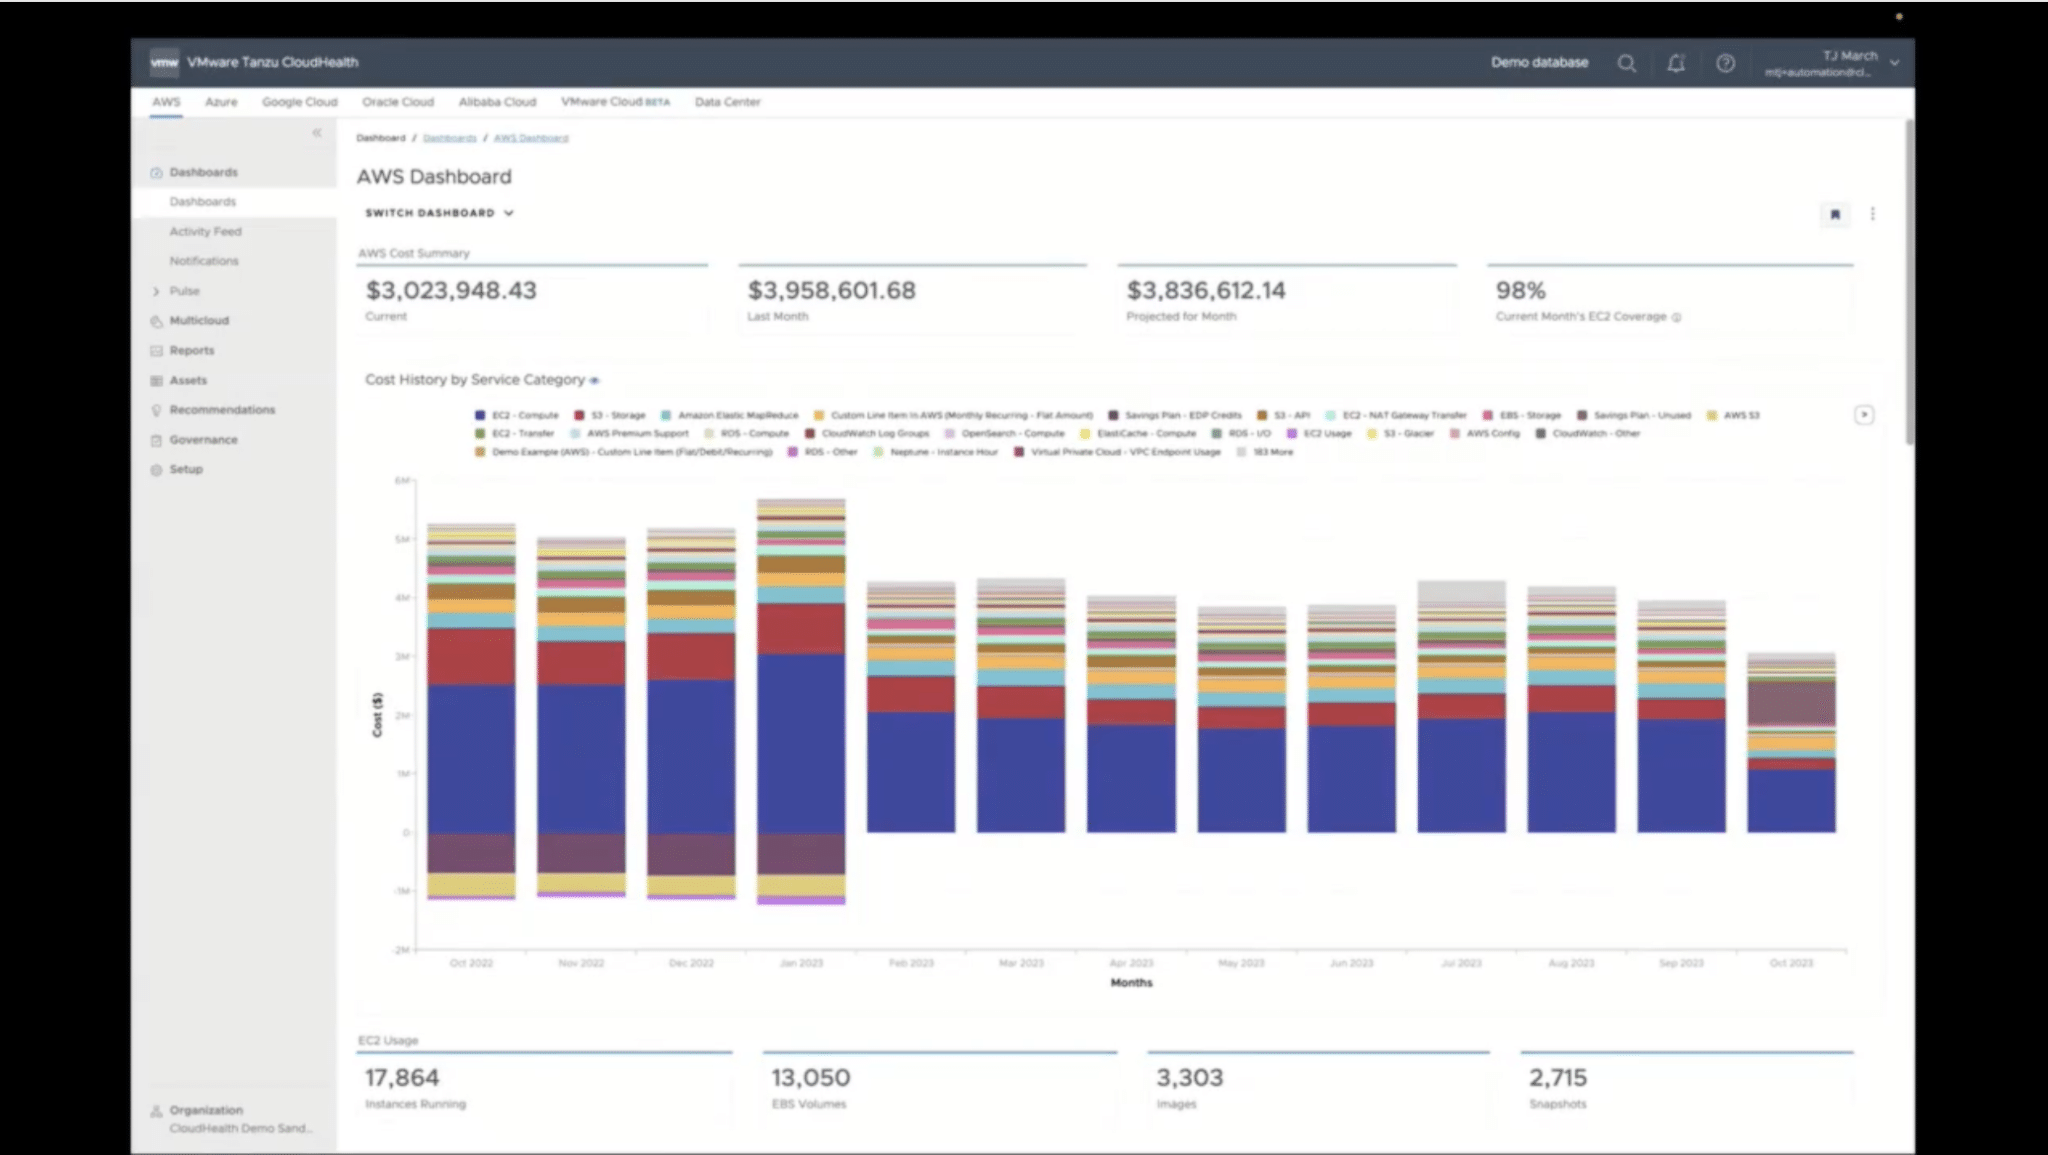Toggle S3 - Storage legend series

(610, 415)
